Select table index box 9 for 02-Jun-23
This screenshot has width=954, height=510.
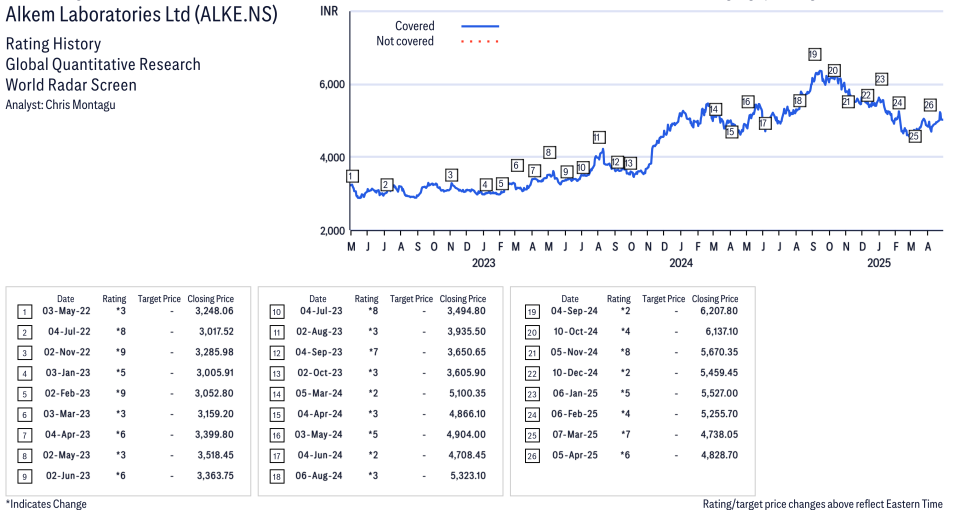(x=24, y=477)
